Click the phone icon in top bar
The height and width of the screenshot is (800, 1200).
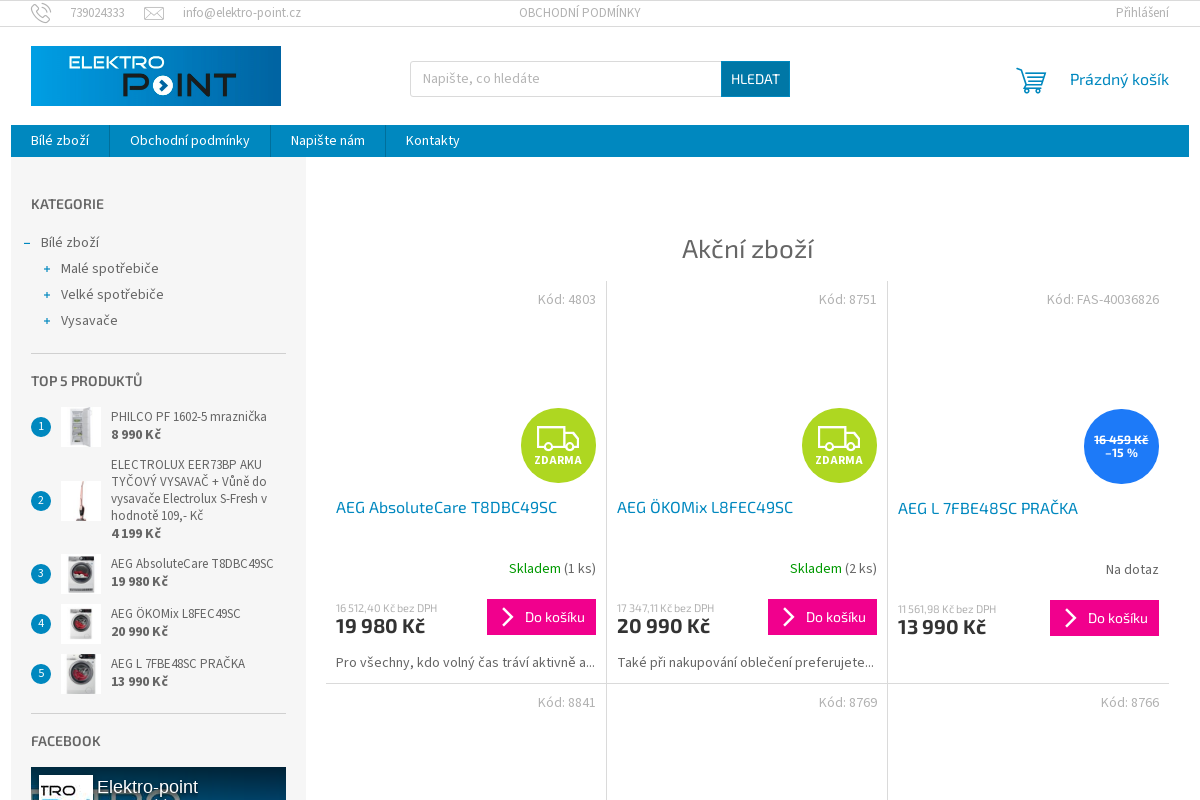tap(40, 13)
